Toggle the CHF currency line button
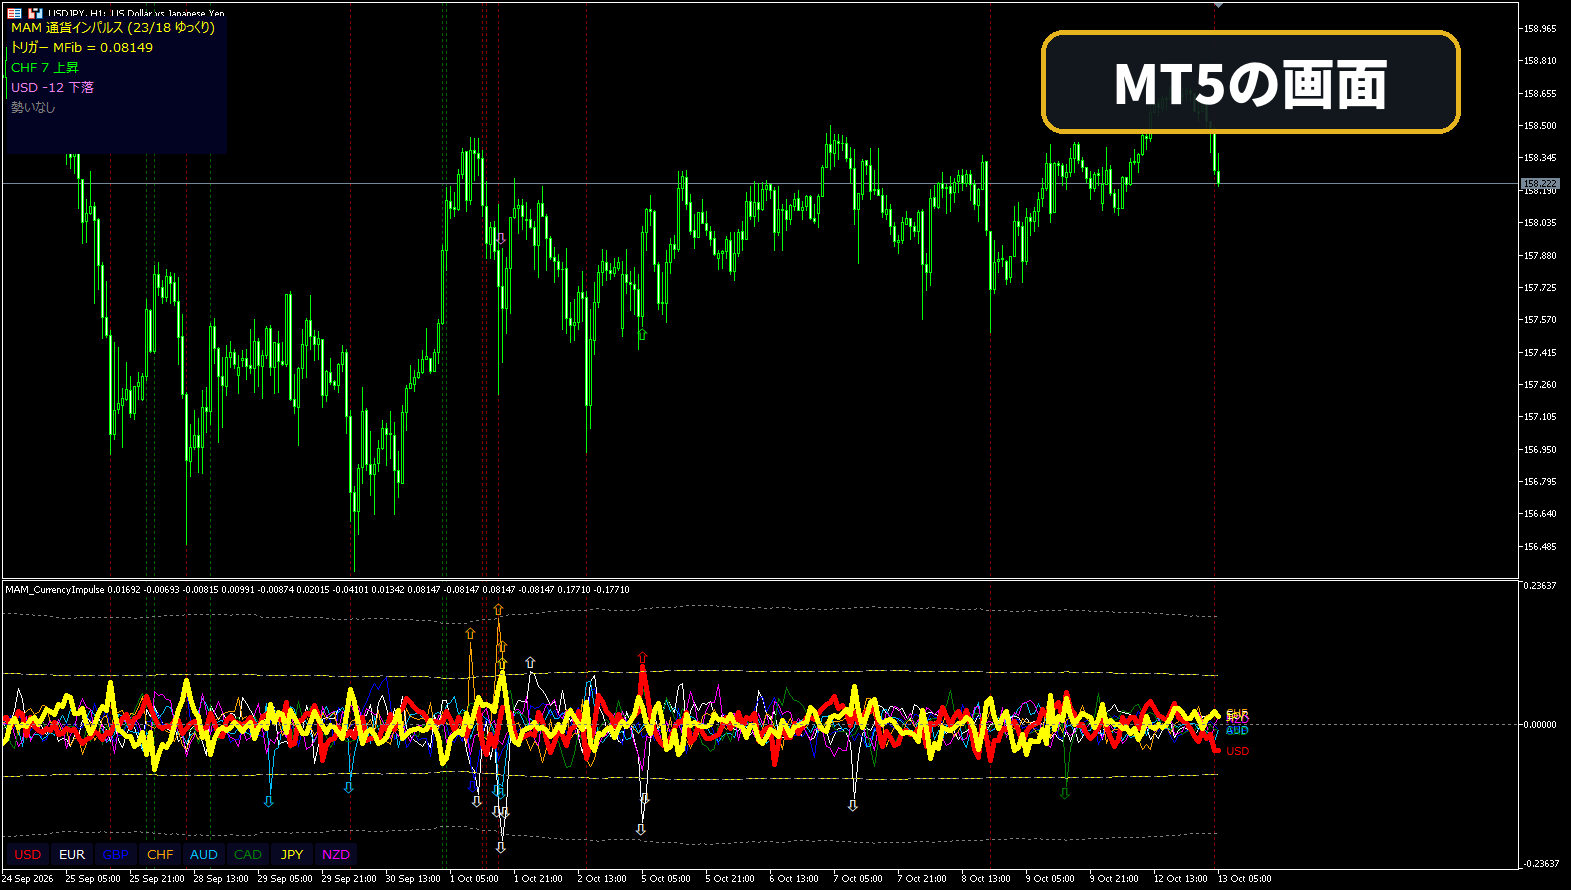This screenshot has height=890, width=1571. pos(160,855)
